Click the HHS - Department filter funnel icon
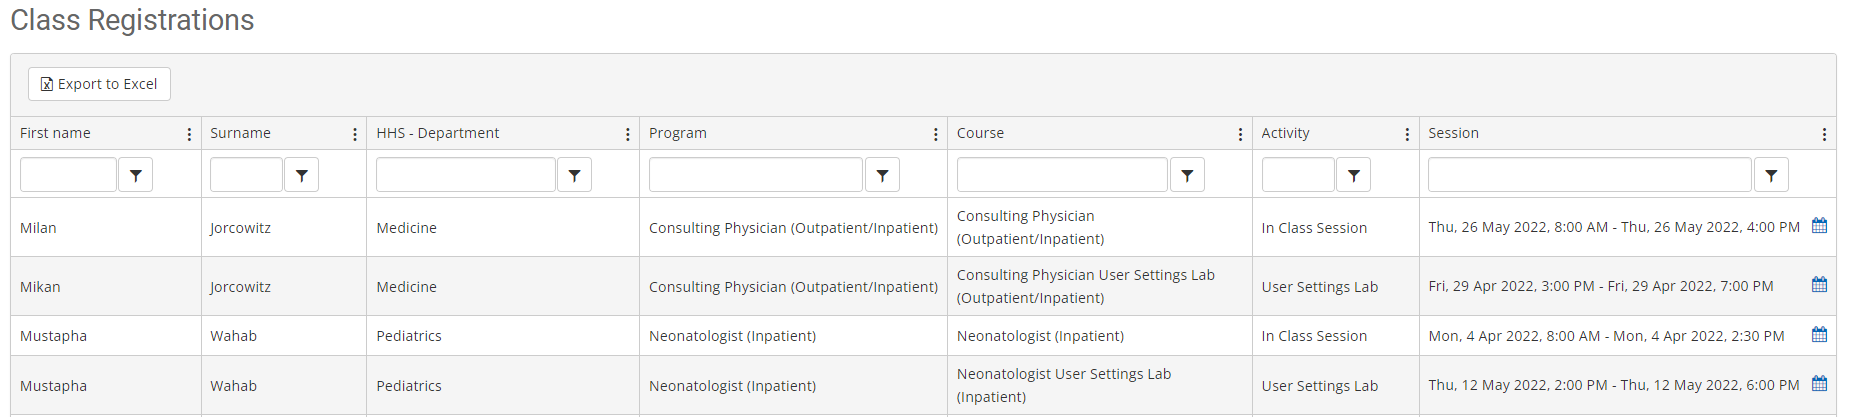 coord(574,175)
